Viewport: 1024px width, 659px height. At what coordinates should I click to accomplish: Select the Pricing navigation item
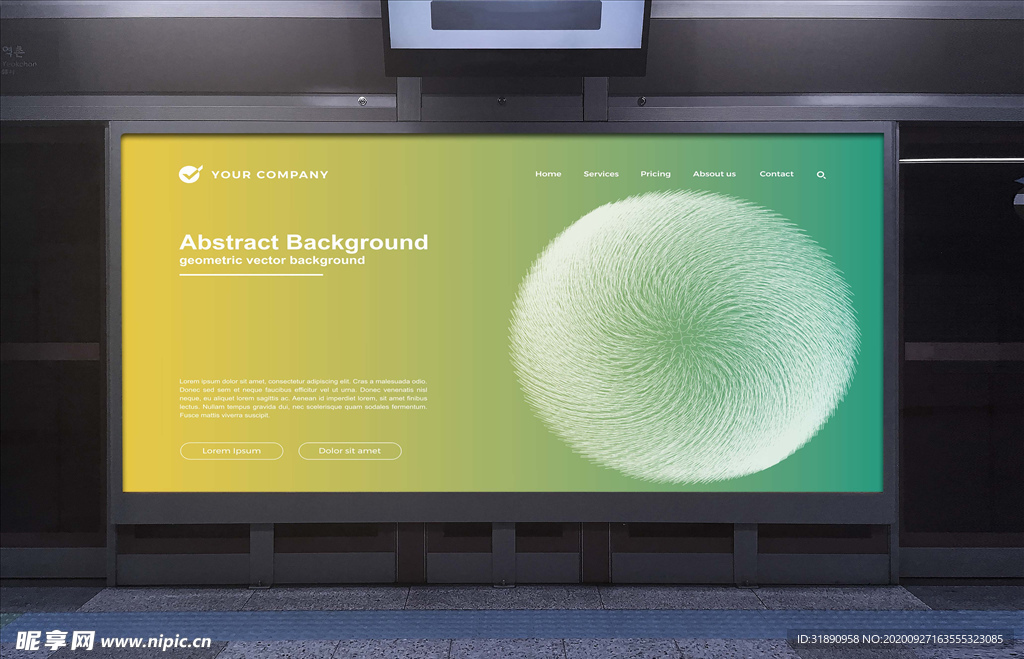(x=655, y=174)
